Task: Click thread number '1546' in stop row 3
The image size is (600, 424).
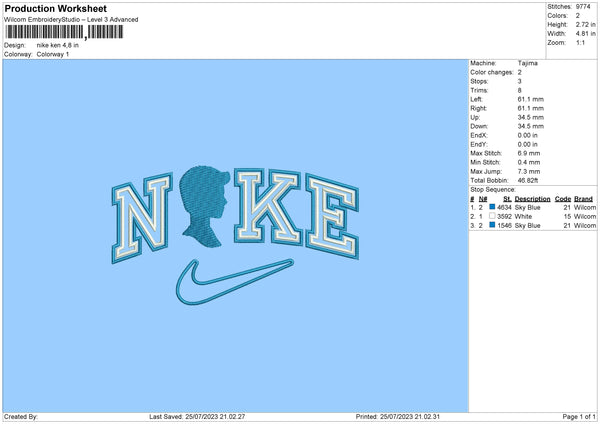Action: point(504,226)
